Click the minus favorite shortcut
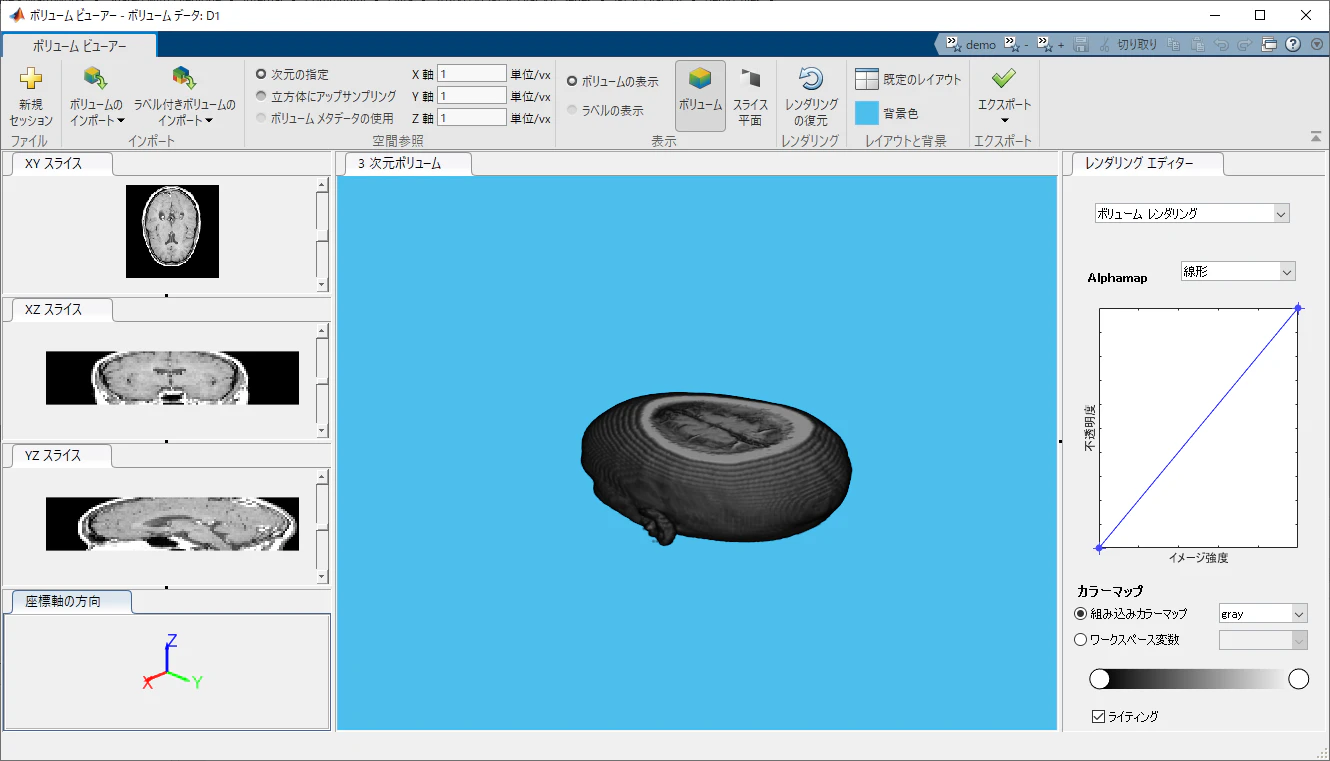The height and width of the screenshot is (761, 1330). coord(1016,44)
